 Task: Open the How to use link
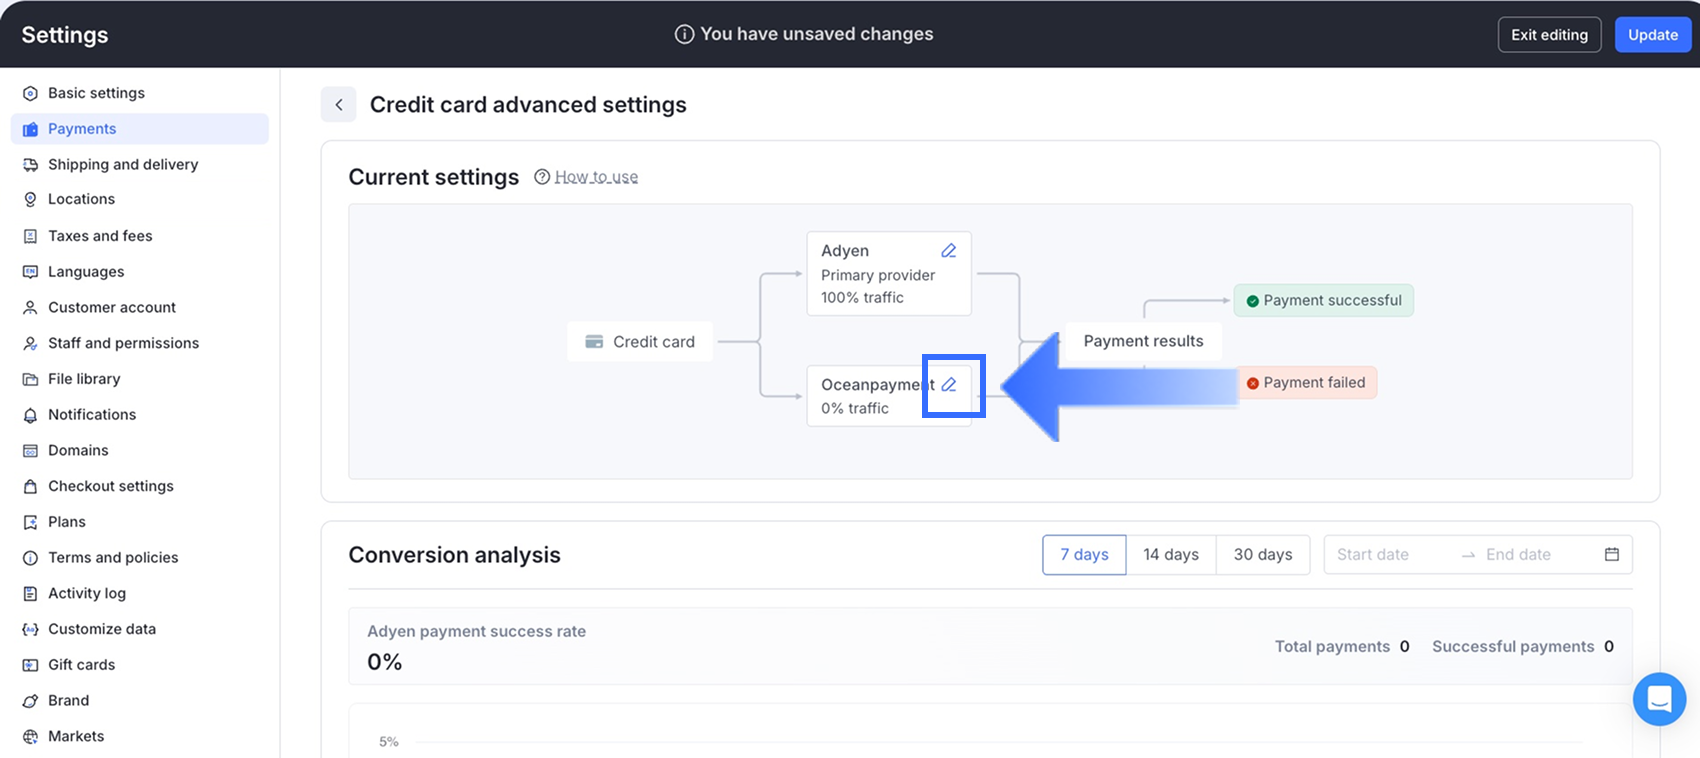click(596, 177)
